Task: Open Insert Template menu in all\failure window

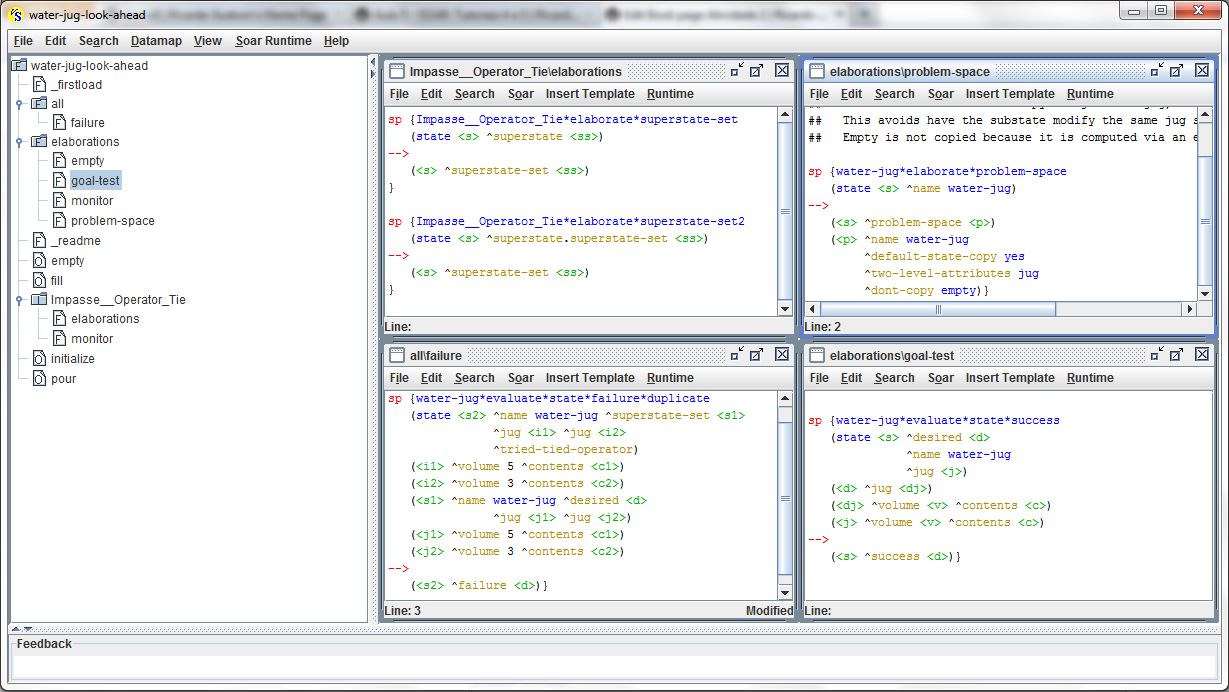Action: point(589,378)
